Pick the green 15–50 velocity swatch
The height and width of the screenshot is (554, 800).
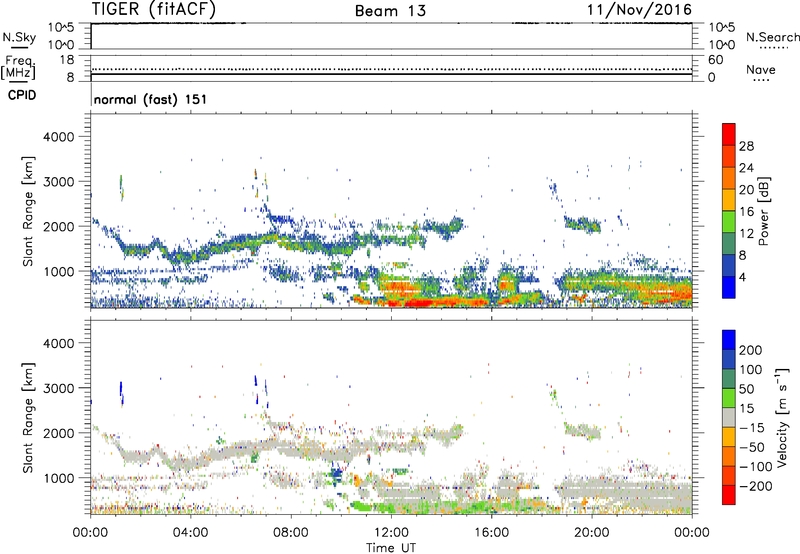click(x=729, y=398)
